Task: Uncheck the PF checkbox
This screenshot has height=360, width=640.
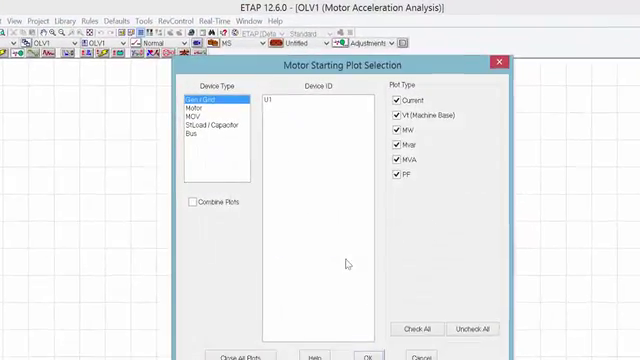Action: (x=396, y=174)
